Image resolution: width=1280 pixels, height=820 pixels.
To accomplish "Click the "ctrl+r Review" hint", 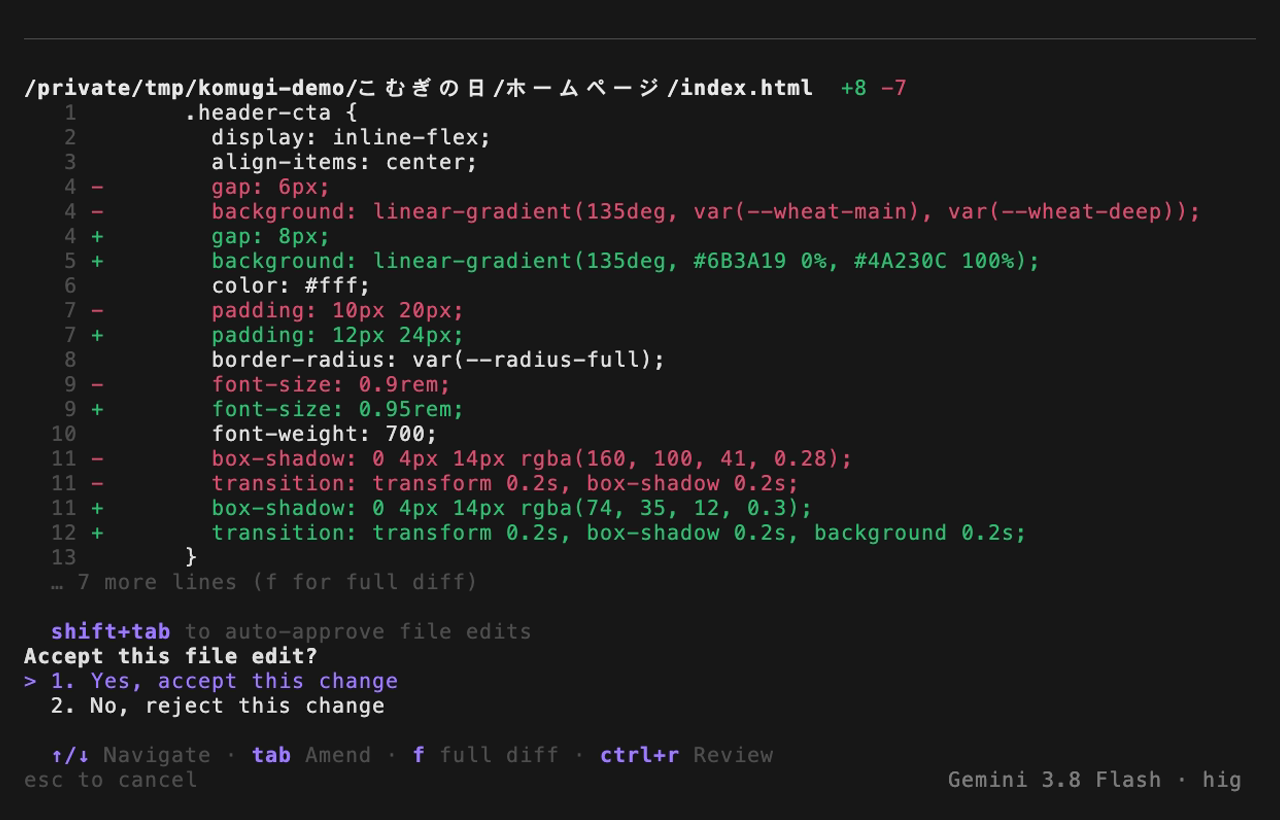I will 686,755.
